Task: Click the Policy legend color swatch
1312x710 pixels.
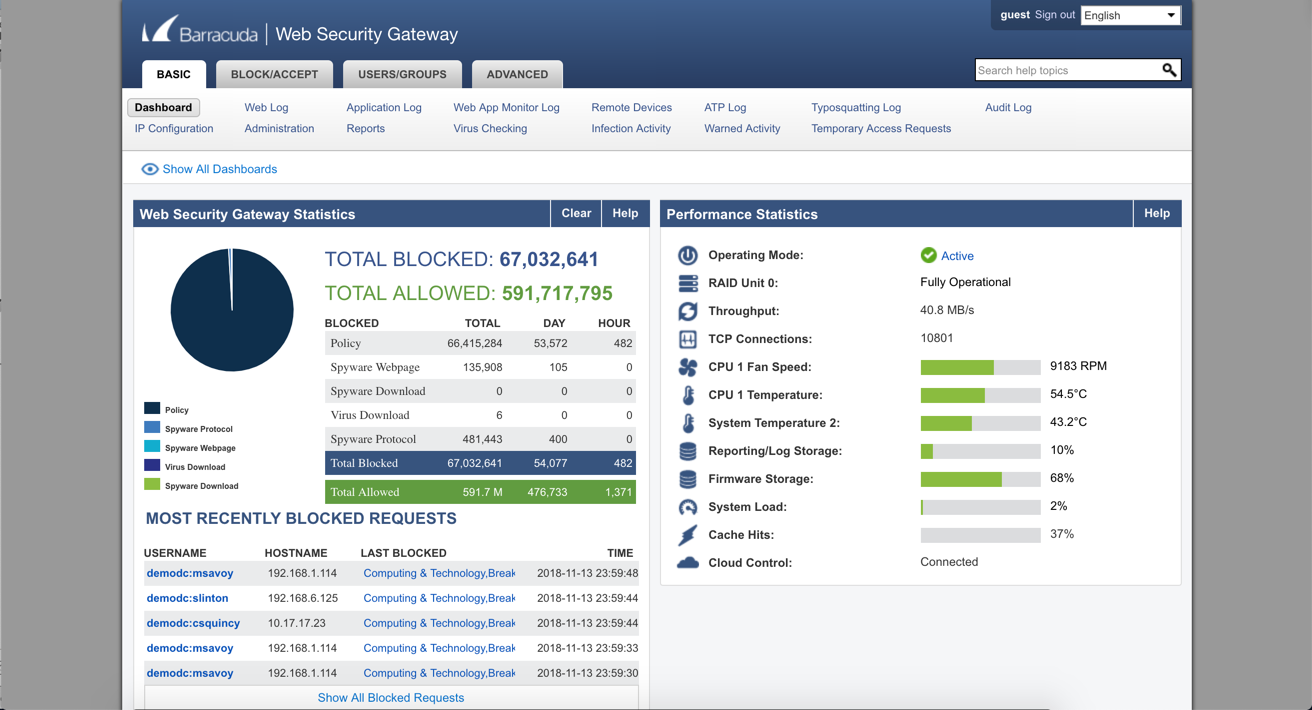Action: tap(152, 408)
